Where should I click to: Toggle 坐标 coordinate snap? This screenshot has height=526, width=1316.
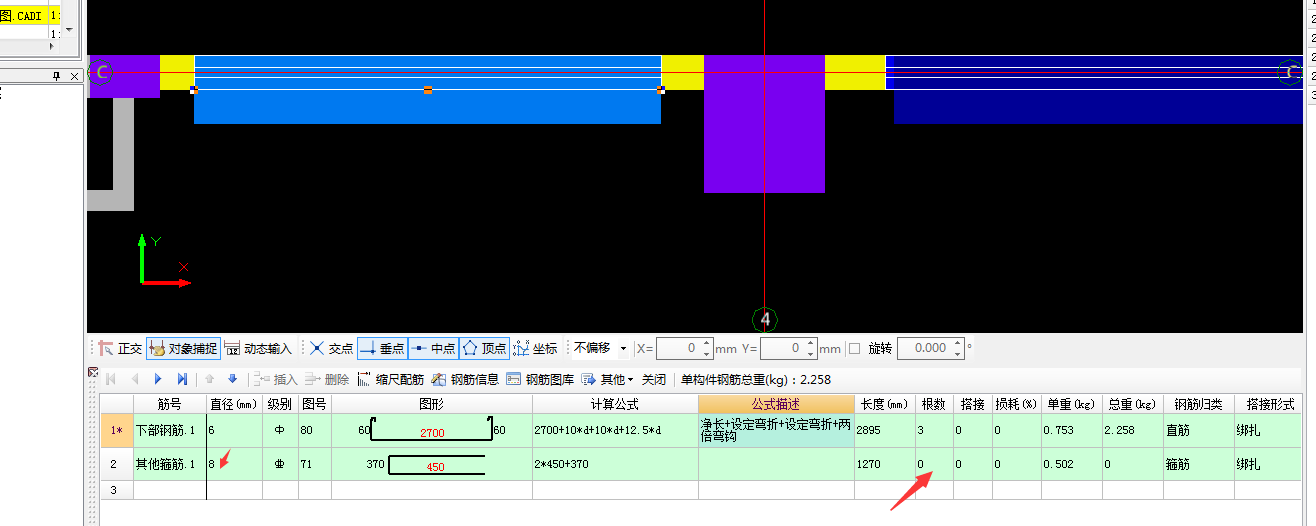click(x=535, y=349)
